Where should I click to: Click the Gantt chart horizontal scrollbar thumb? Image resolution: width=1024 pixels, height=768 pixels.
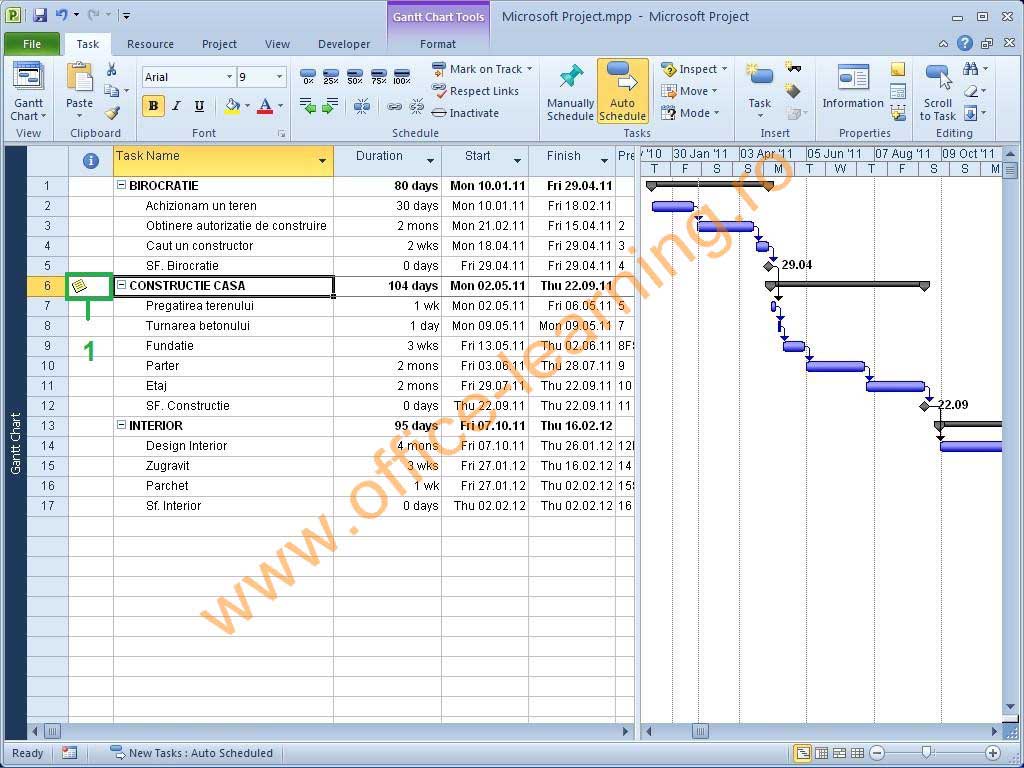(700, 731)
